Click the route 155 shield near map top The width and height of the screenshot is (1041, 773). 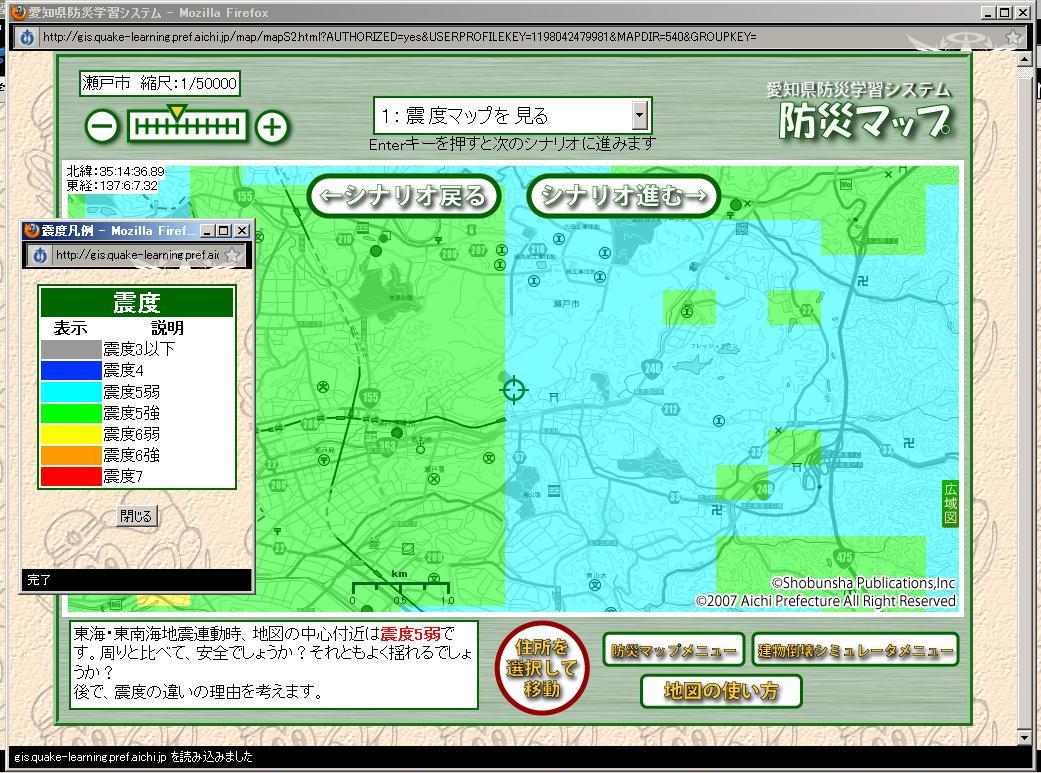(x=245, y=196)
